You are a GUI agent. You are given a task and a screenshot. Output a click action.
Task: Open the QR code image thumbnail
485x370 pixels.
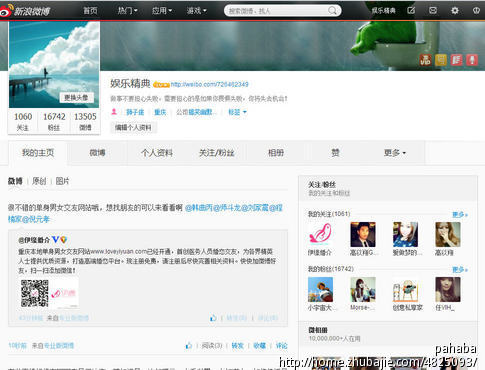50,293
